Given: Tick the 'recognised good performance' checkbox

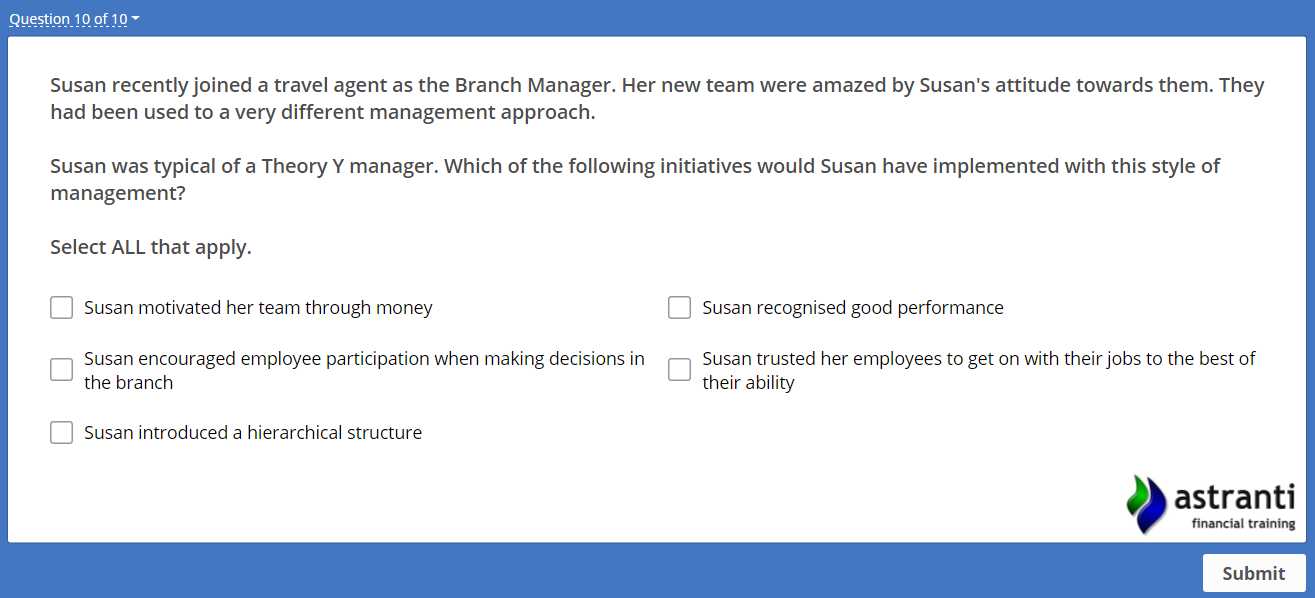Looking at the screenshot, I should (x=680, y=308).
